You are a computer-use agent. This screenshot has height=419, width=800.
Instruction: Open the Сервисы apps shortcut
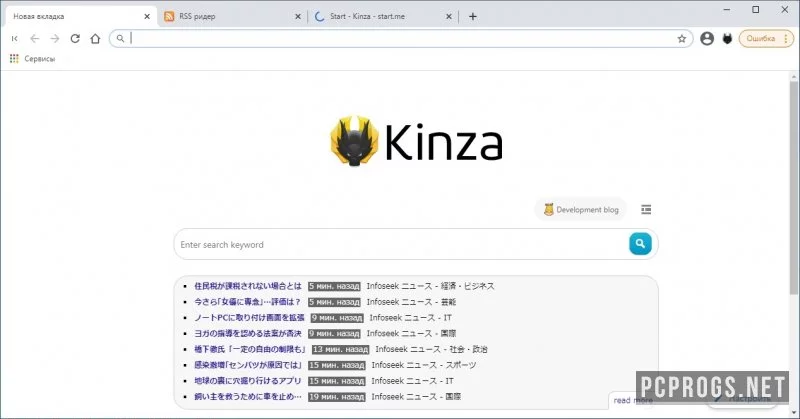click(x=32, y=59)
